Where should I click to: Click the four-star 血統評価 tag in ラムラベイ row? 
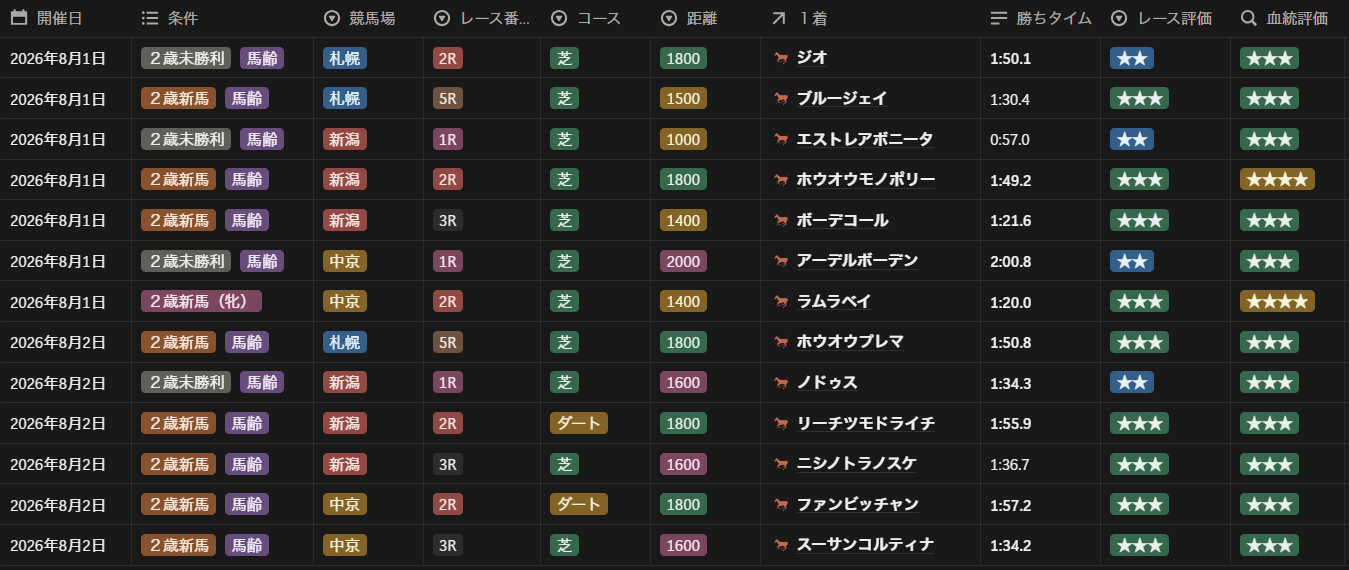click(1277, 301)
